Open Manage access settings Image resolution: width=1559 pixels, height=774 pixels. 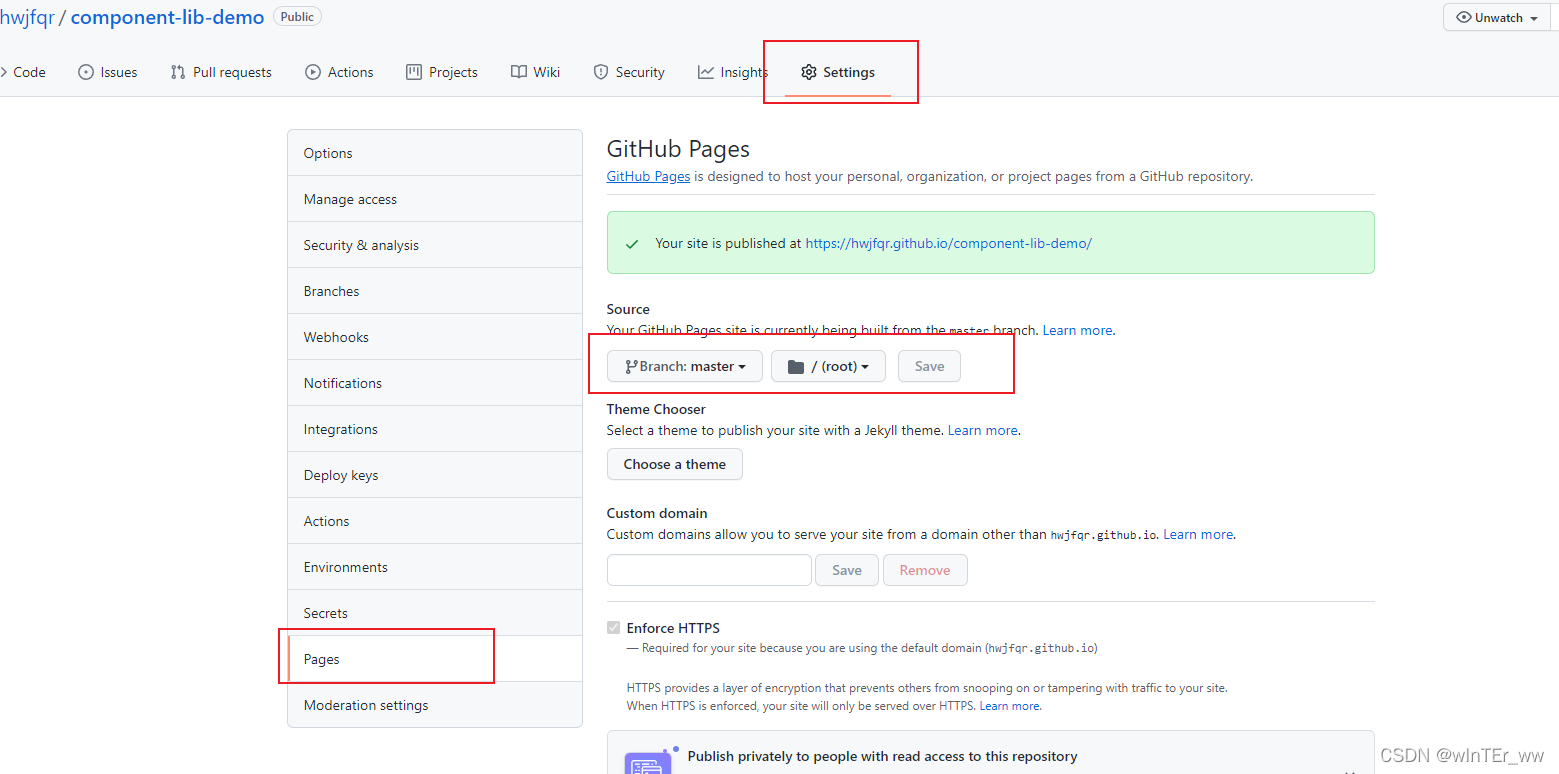click(x=435, y=199)
